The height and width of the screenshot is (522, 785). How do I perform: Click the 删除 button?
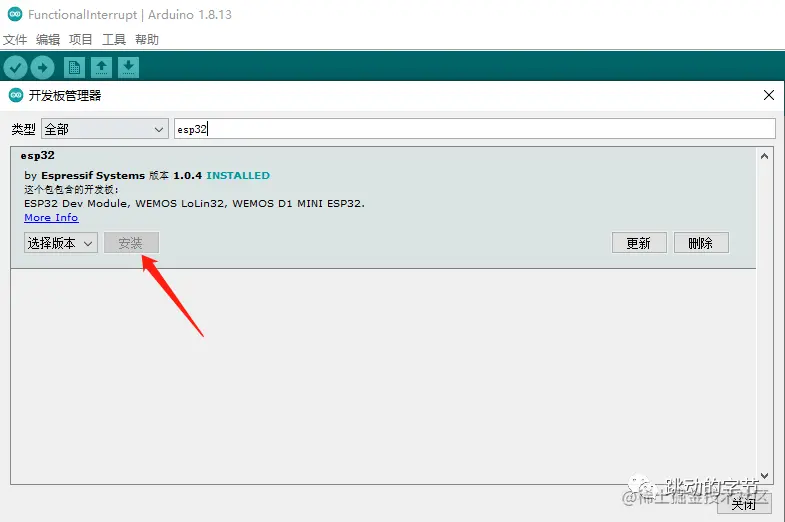(701, 243)
